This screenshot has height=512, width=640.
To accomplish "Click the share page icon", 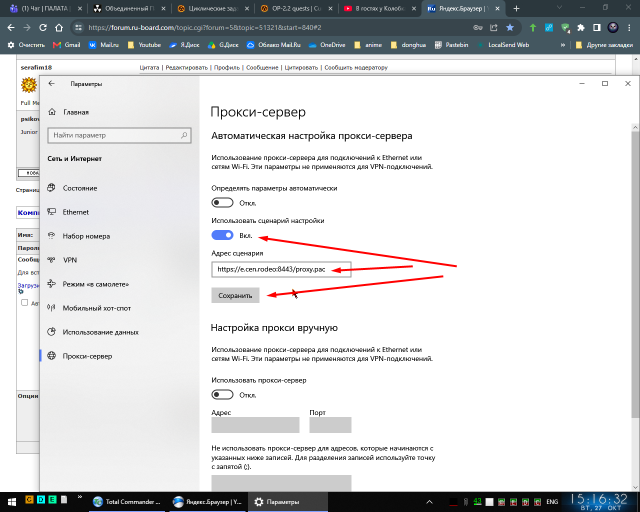I will [x=494, y=27].
